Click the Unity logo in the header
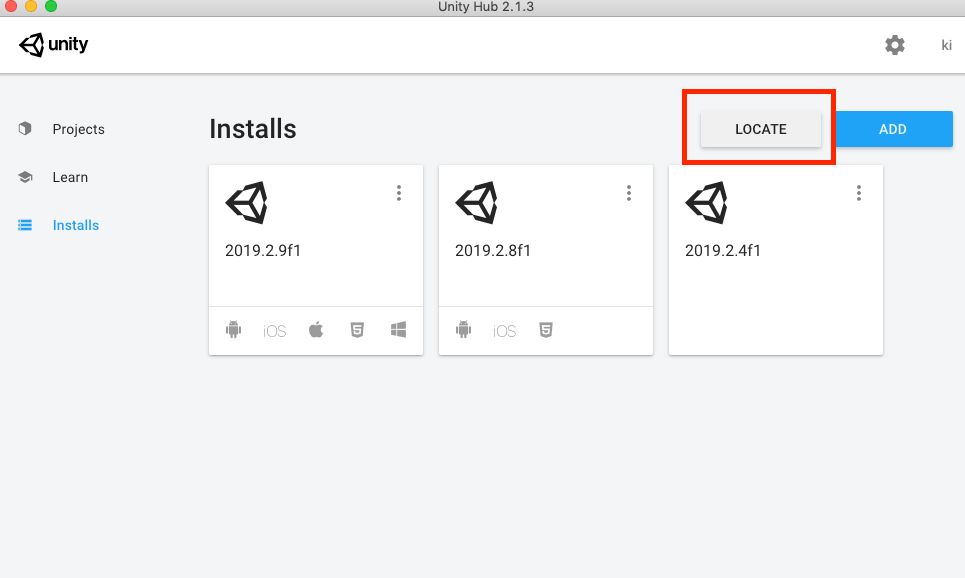965x578 pixels. [x=54, y=44]
